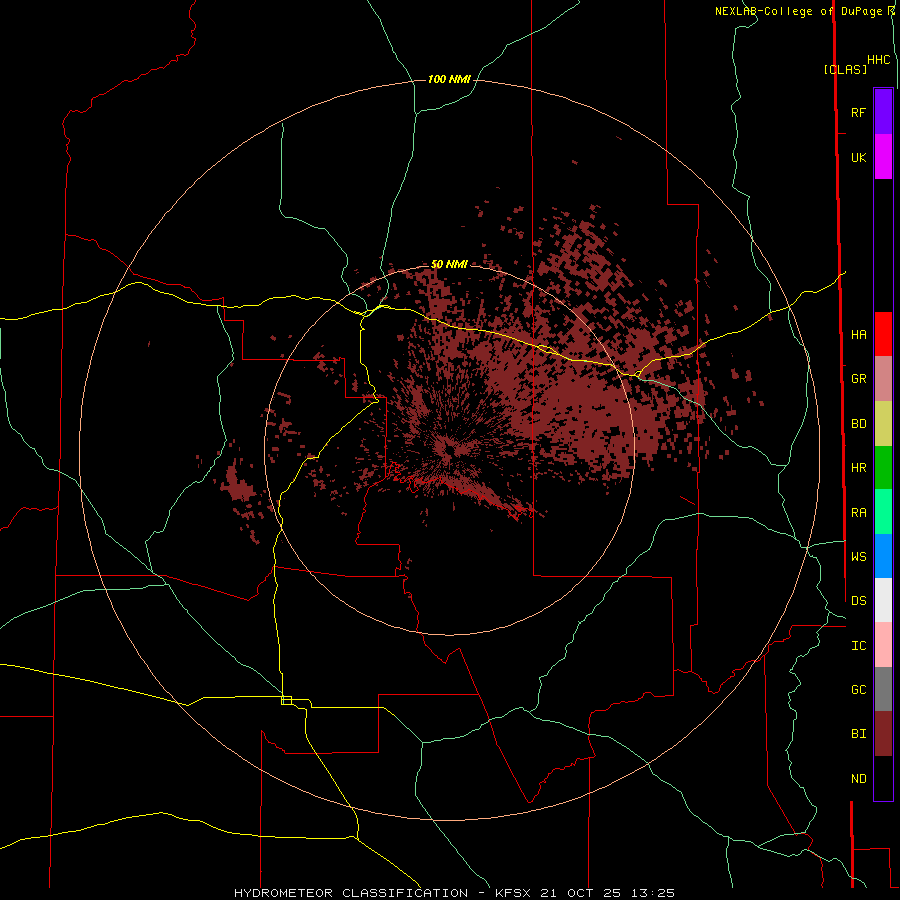900x900 pixels.
Task: Click the 50 NMI range ring label
Action: [x=449, y=264]
